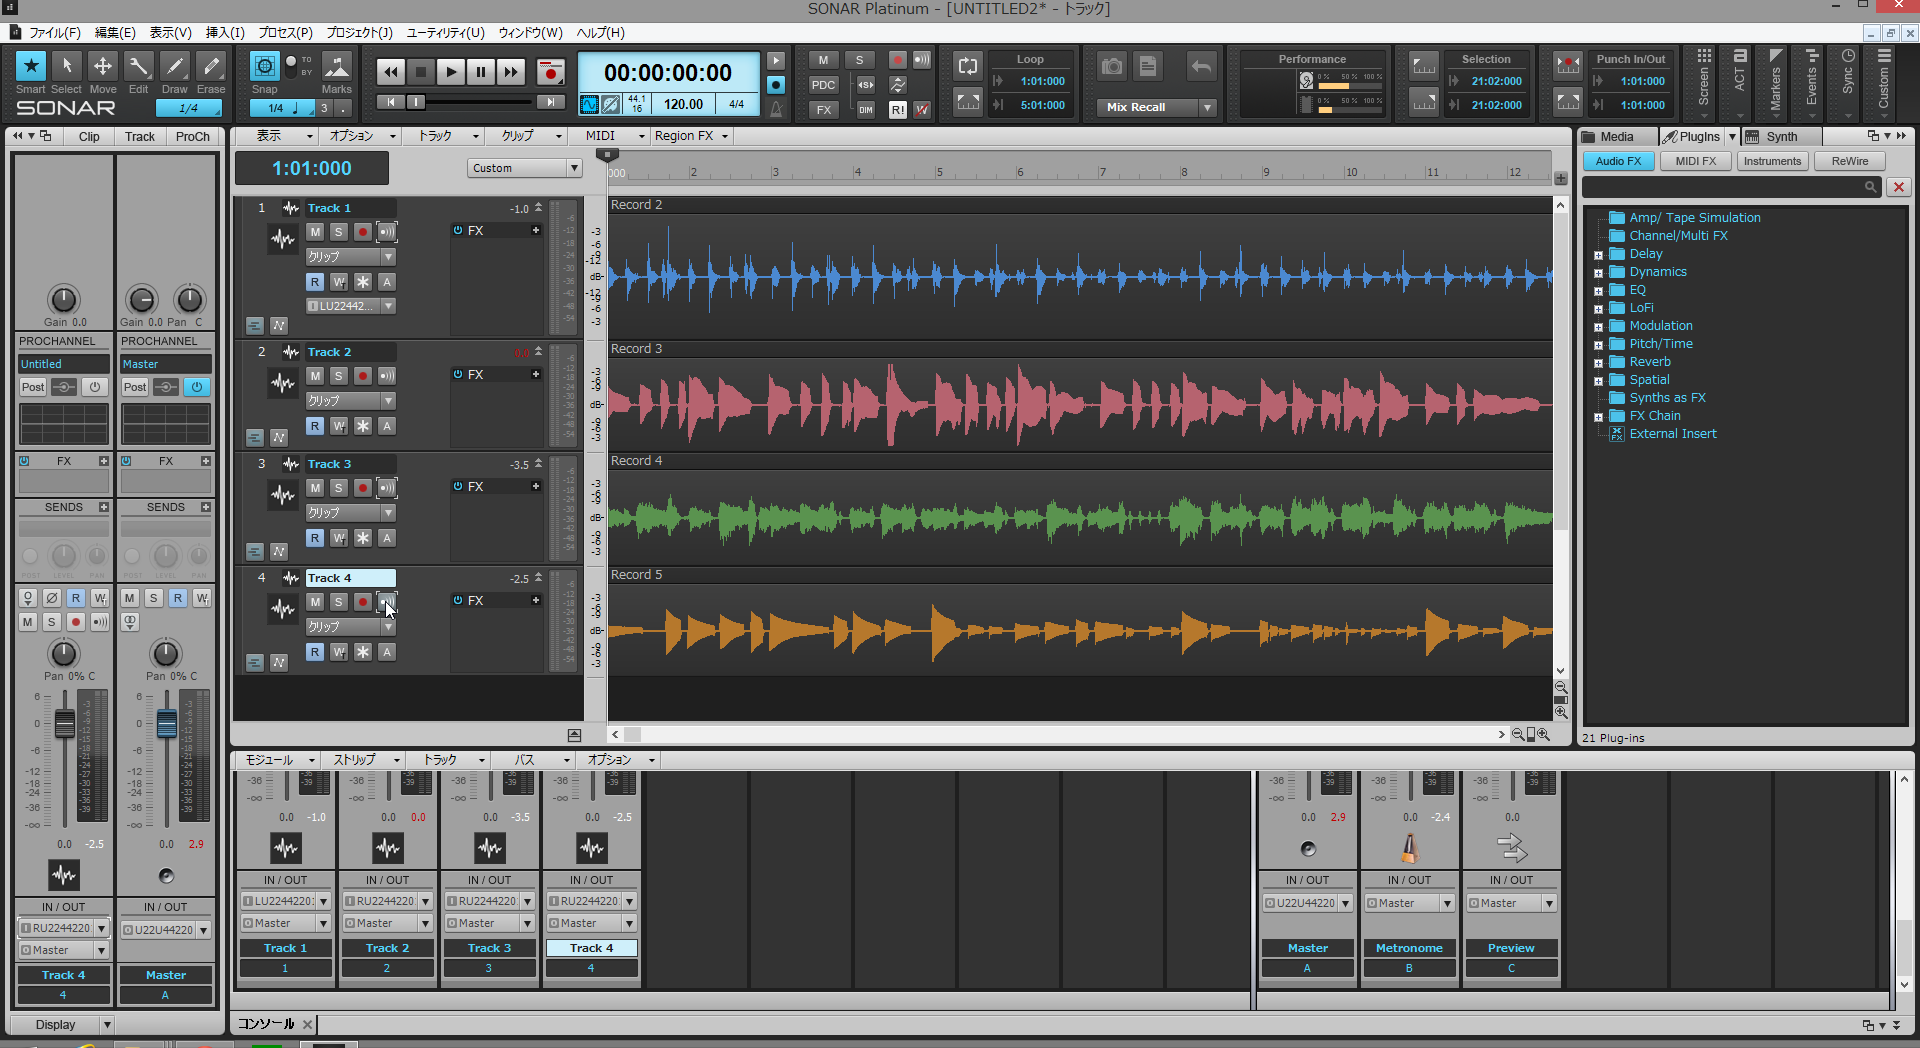This screenshot has height=1048, width=1920.
Task: Zoom in timeline horizontally
Action: (1543, 735)
